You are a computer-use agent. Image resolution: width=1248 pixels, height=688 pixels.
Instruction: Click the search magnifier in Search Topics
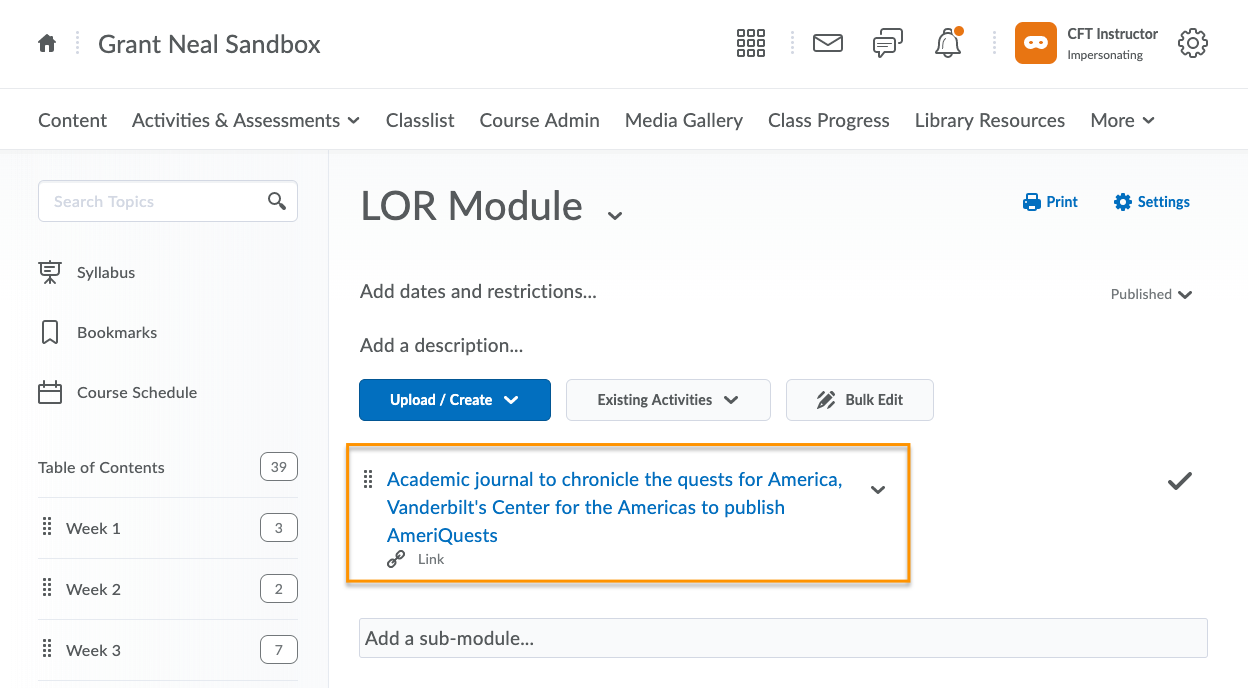[x=277, y=201]
